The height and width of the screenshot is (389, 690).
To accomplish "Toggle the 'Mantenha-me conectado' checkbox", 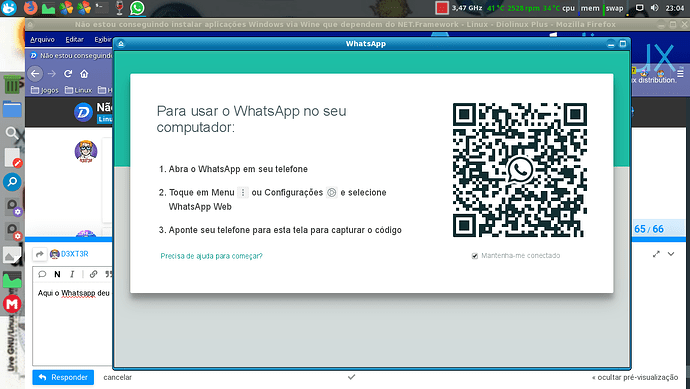I will tap(475, 256).
